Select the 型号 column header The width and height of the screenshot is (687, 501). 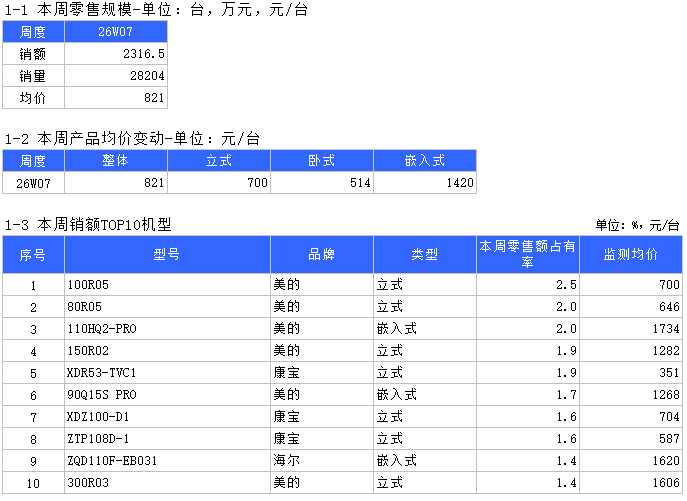(x=167, y=255)
